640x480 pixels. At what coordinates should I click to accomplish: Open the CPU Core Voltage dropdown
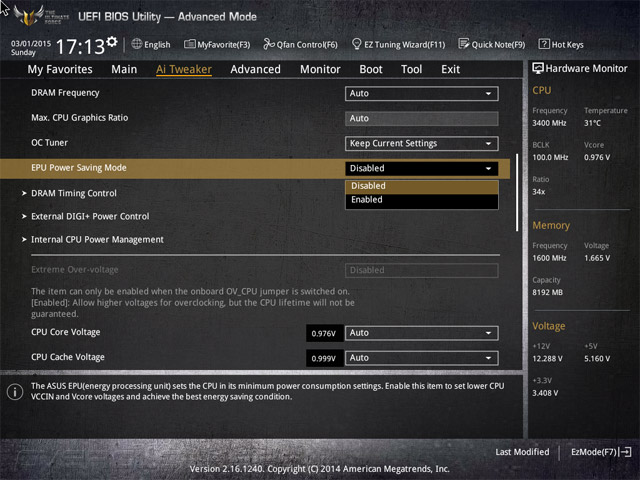[x=422, y=333]
